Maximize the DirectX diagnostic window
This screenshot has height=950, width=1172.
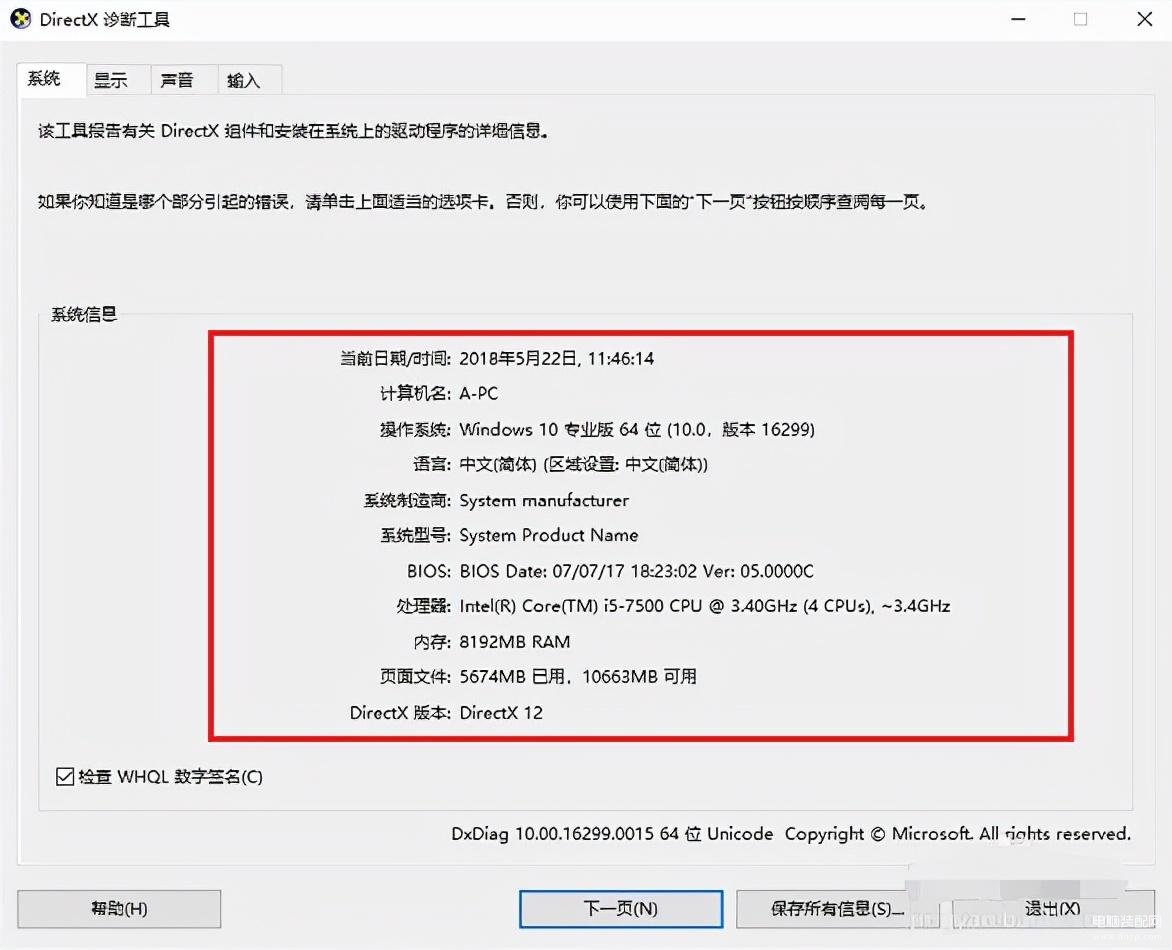click(x=1080, y=19)
